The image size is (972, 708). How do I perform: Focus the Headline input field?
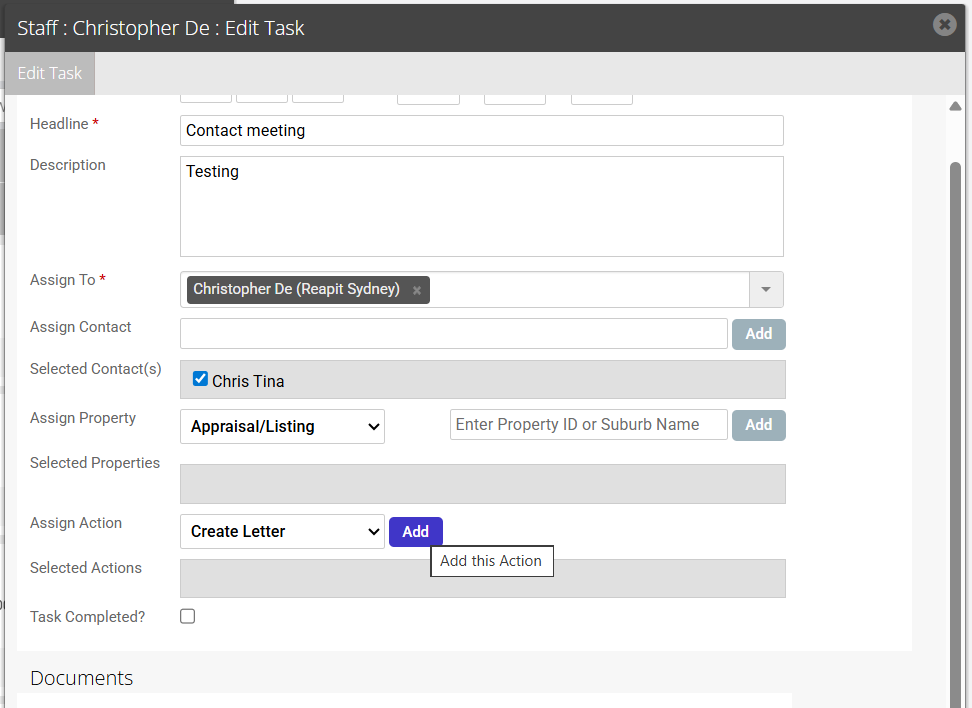click(482, 131)
